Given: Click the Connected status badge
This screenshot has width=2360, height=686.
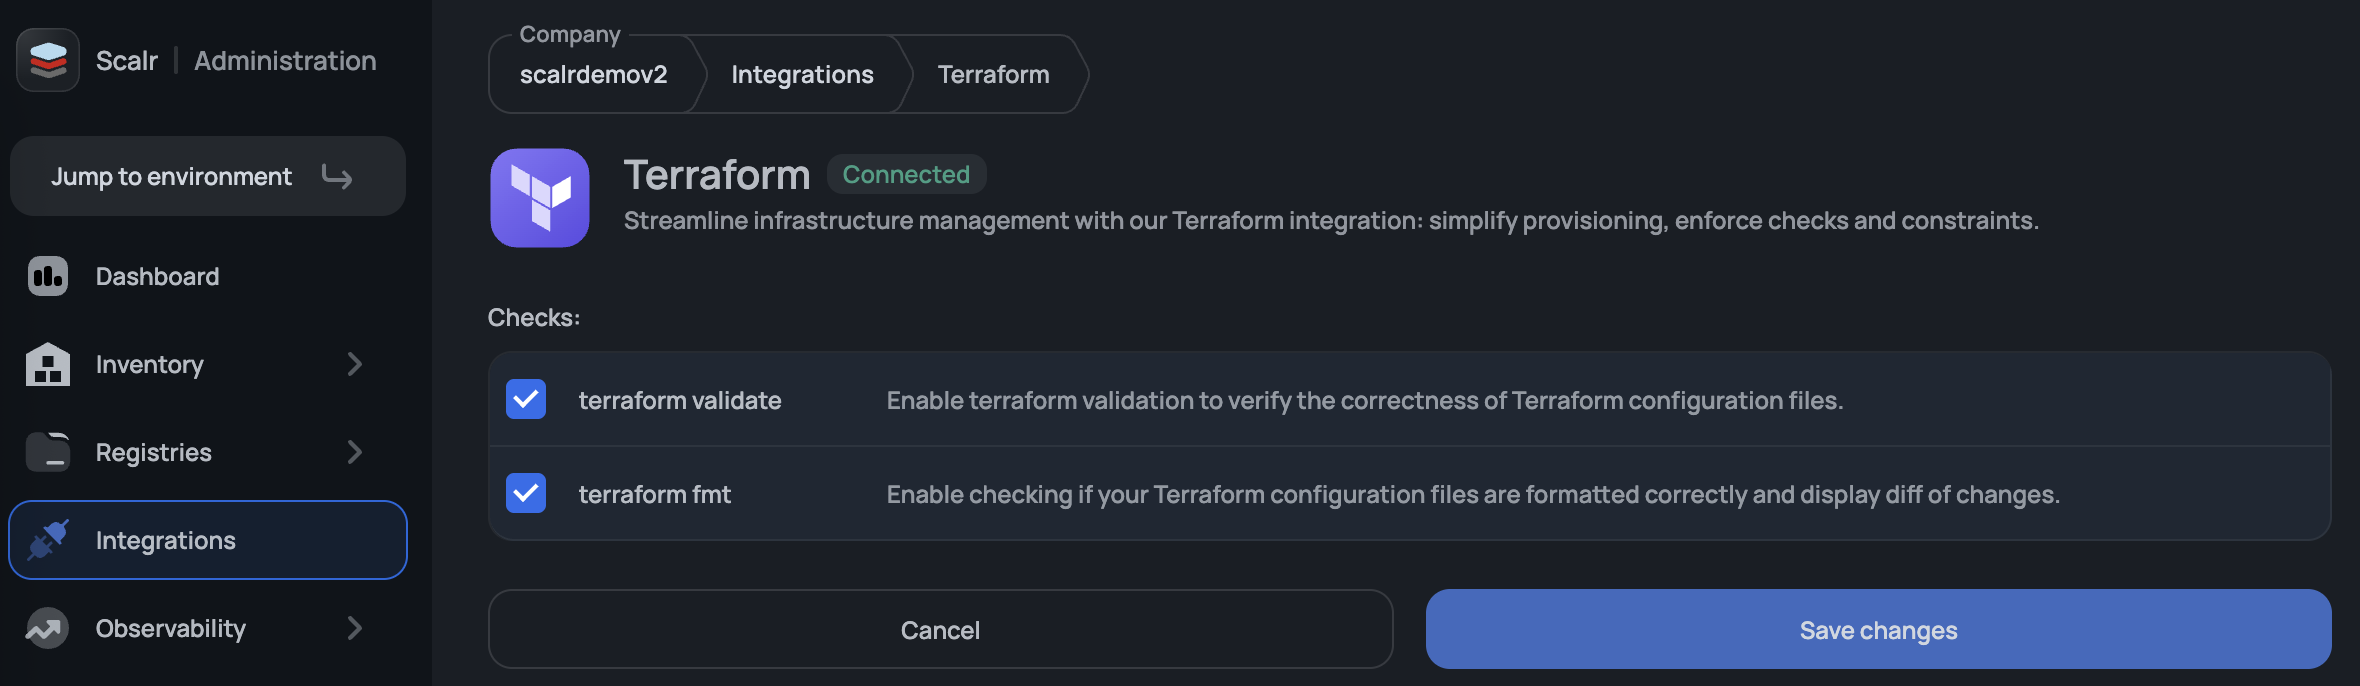Looking at the screenshot, I should [x=906, y=175].
